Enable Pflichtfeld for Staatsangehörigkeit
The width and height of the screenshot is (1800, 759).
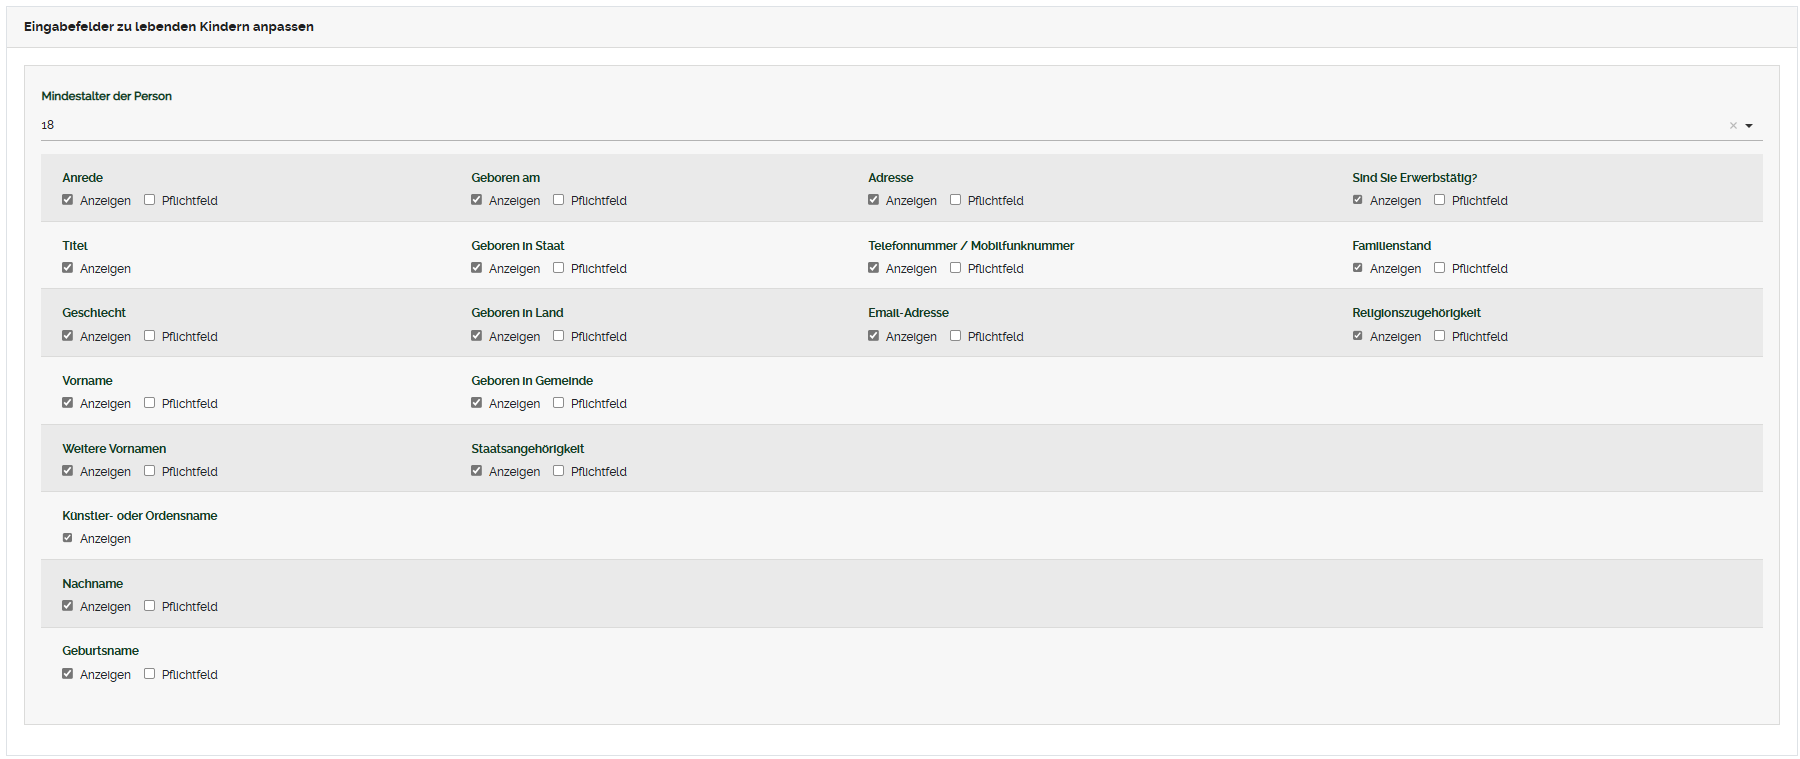click(559, 471)
